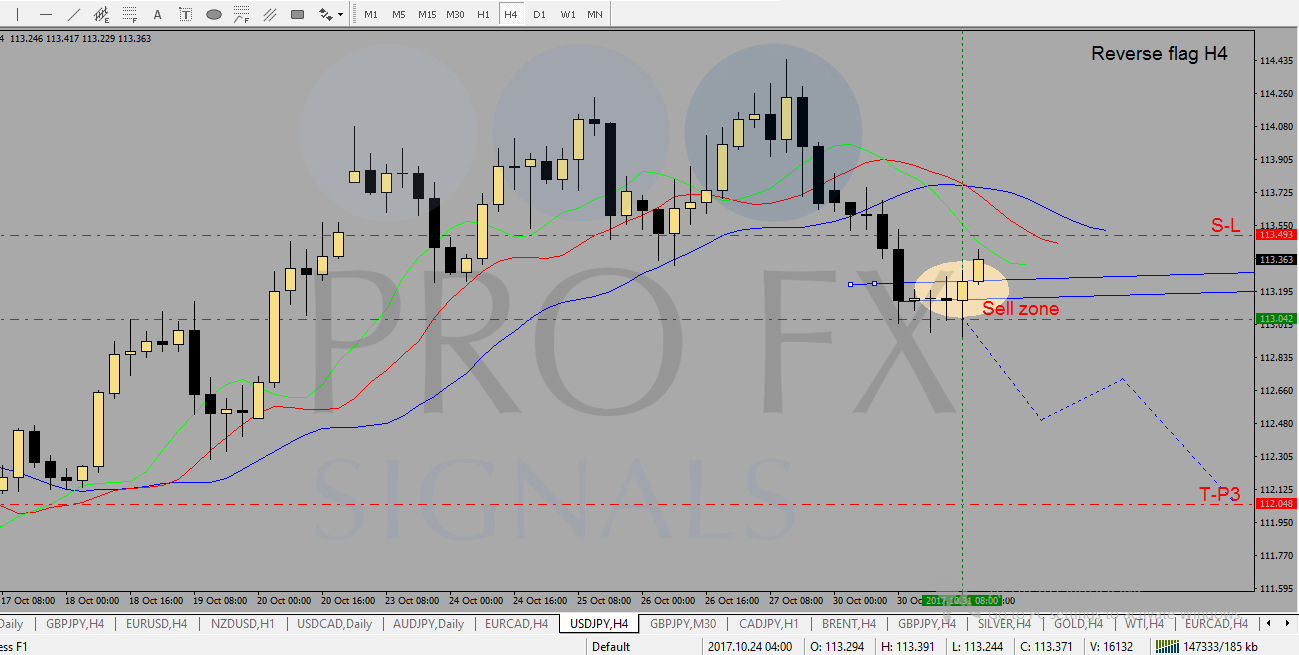The width and height of the screenshot is (1299, 655).
Task: Open the Arrows objects dropdown
Action: point(331,14)
